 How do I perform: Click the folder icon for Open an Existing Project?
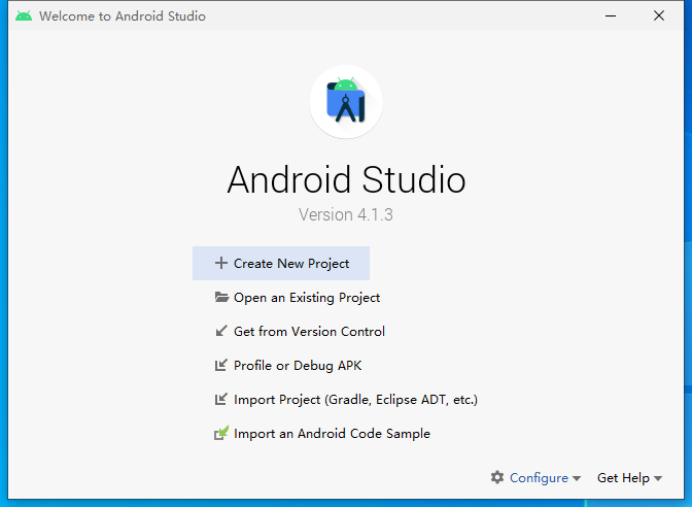coord(221,297)
